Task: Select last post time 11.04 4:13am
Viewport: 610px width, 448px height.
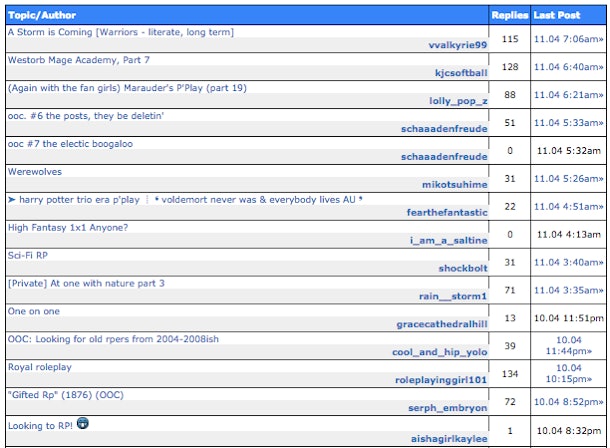Action: (569, 234)
